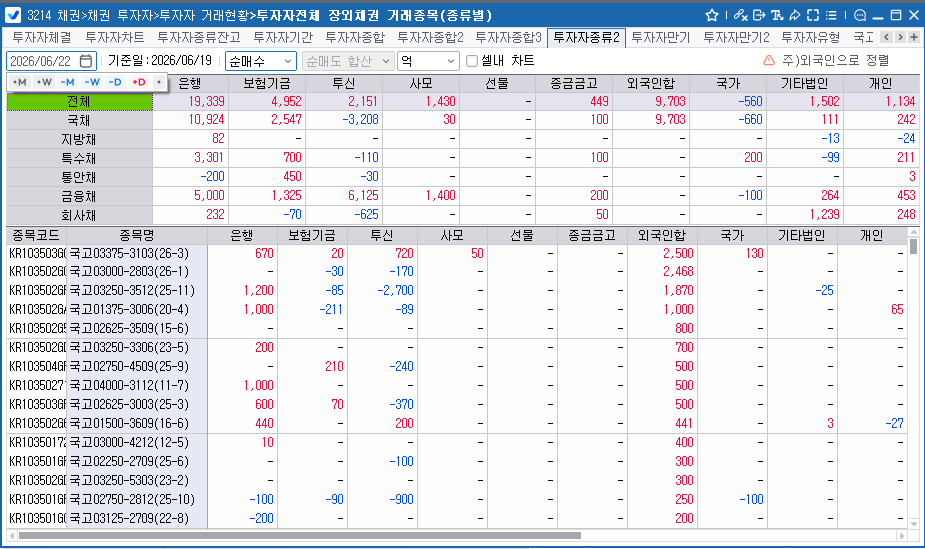
Task: Click the row 국고02750-4509(25-9)
Action: [455, 367]
